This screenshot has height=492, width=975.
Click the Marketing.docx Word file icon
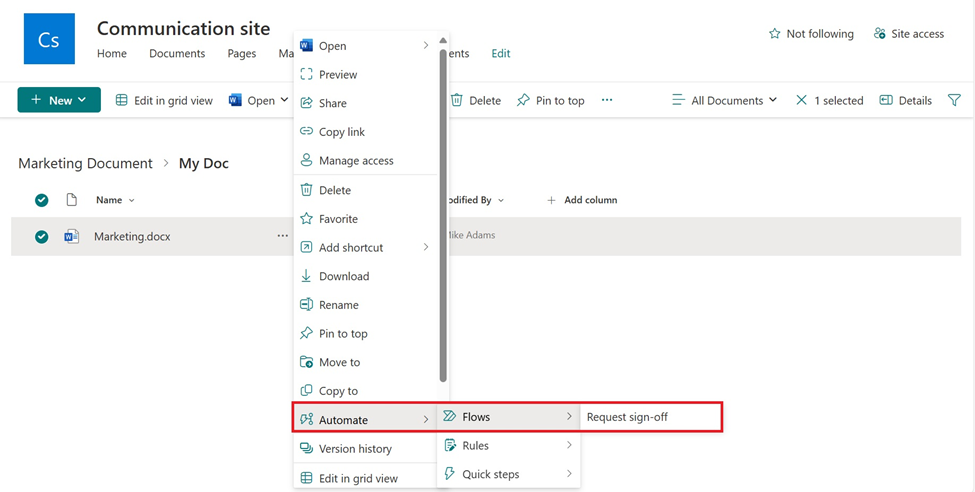pos(71,237)
